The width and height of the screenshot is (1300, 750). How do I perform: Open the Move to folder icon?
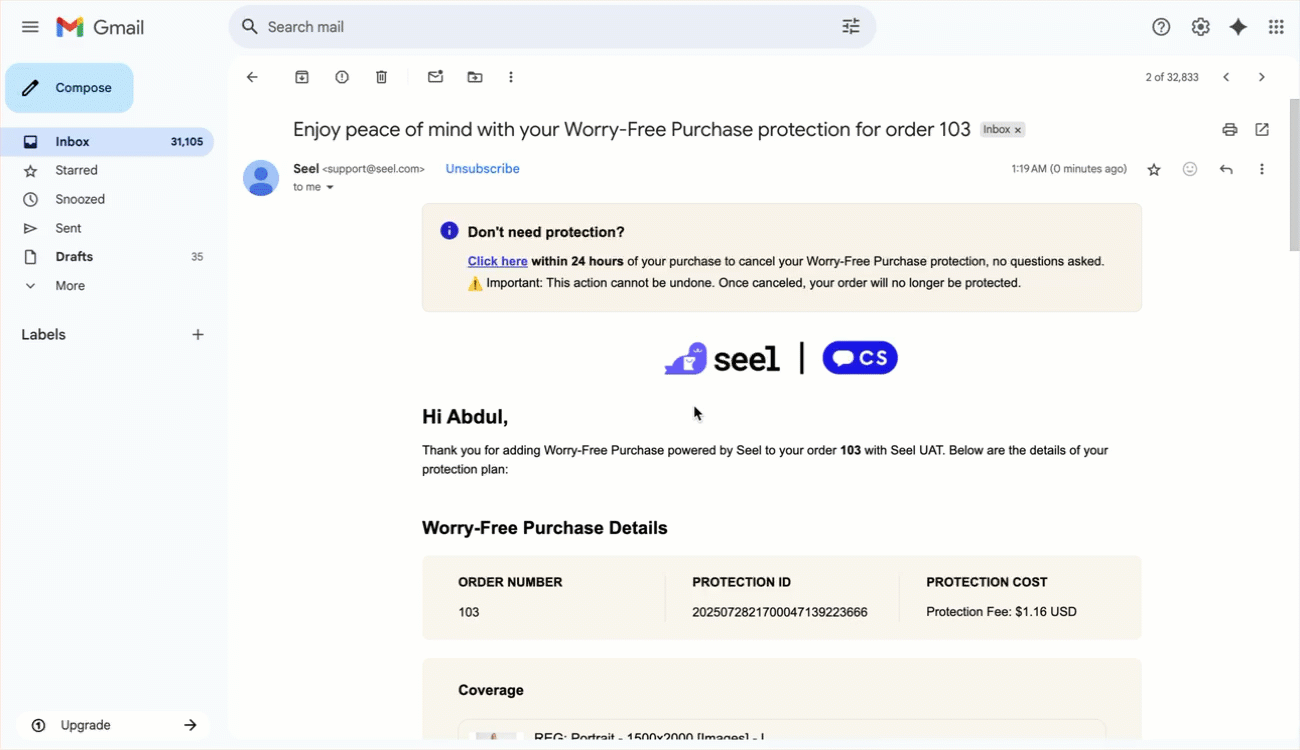click(474, 77)
